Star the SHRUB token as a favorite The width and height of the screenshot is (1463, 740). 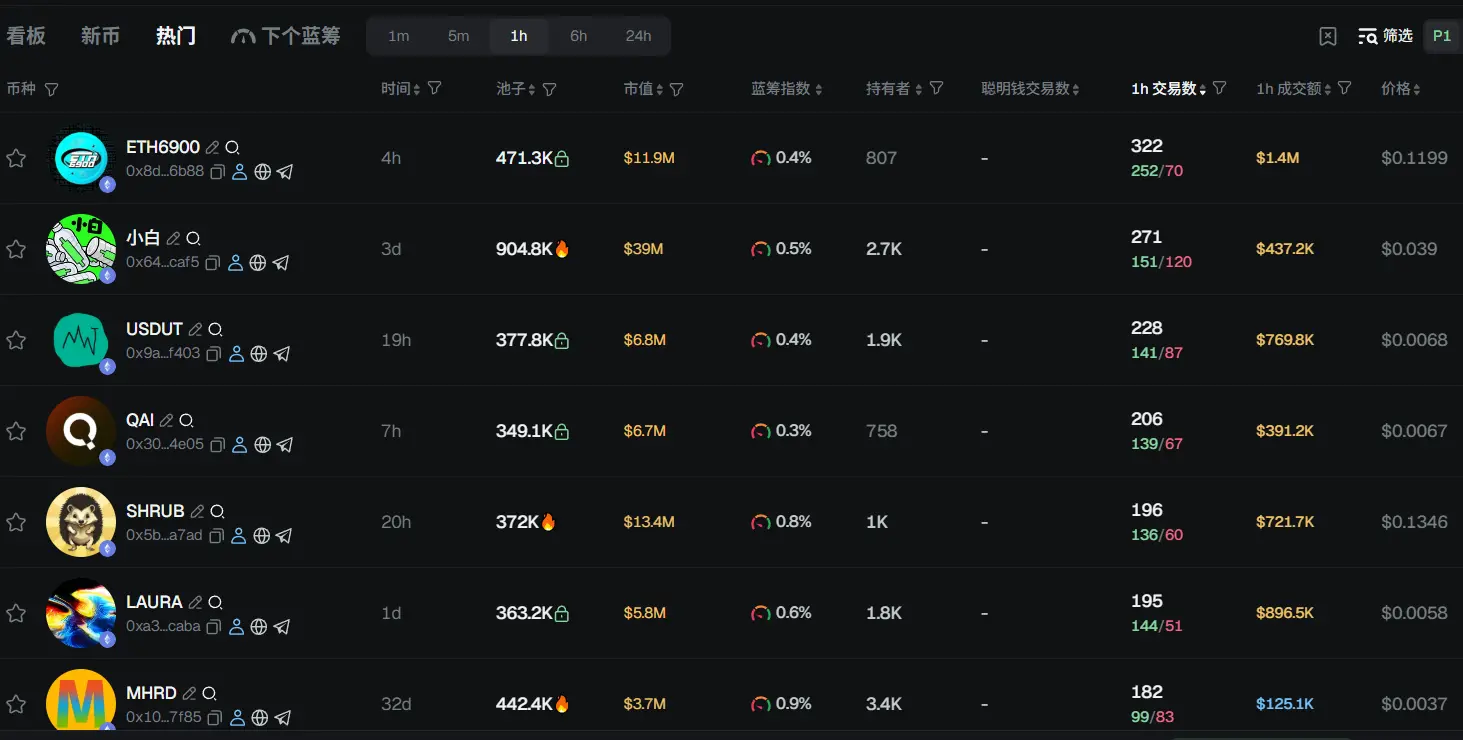pos(16,522)
